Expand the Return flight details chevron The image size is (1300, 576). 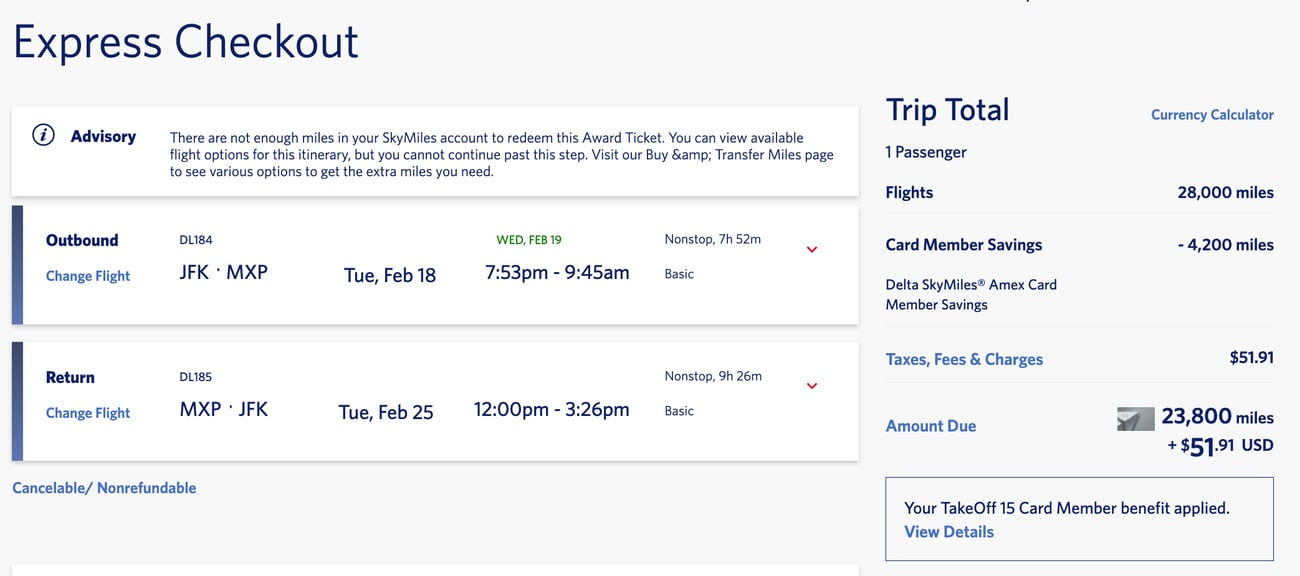coord(812,385)
